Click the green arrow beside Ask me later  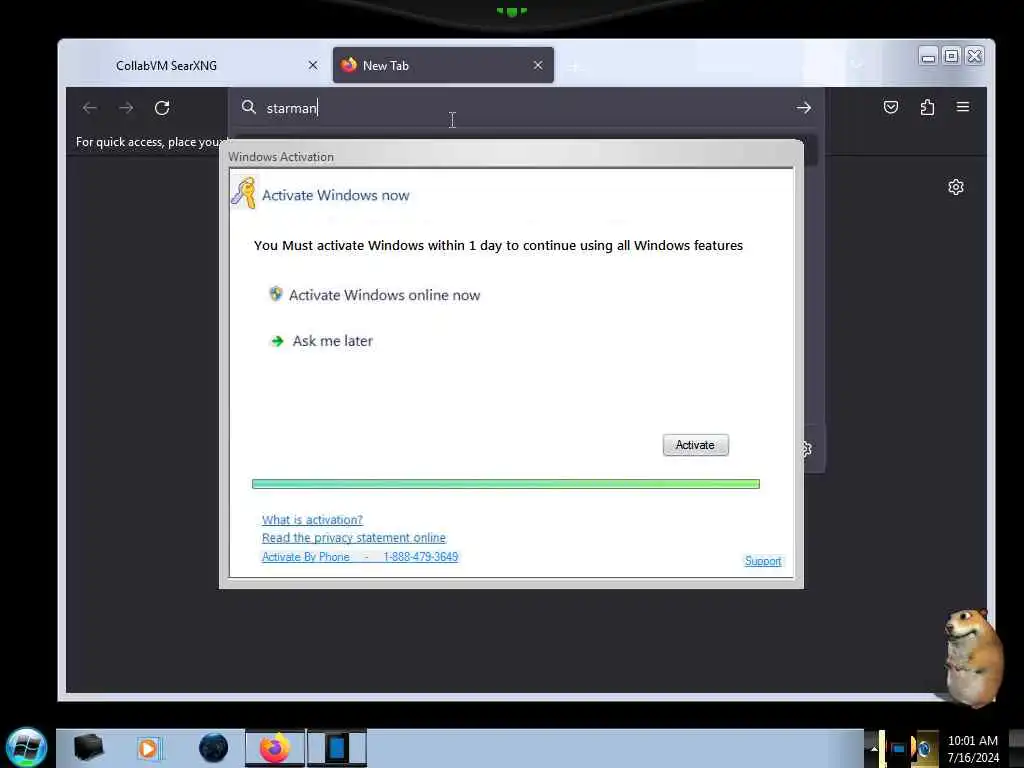(277, 341)
